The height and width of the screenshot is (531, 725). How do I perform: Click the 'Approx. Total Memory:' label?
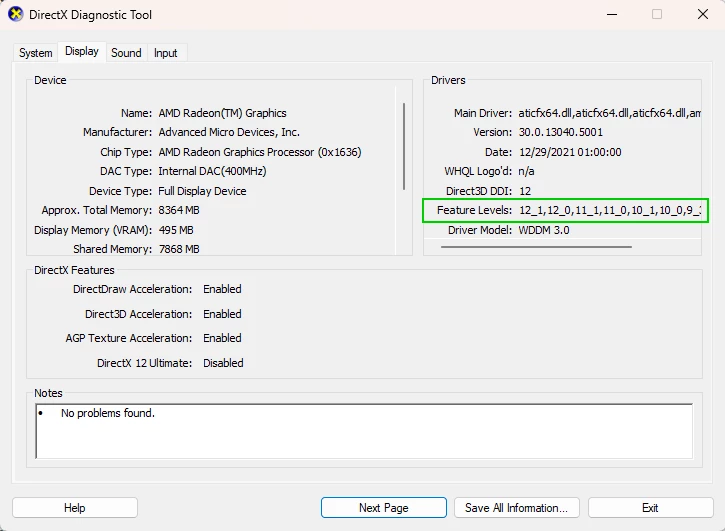tap(97, 210)
